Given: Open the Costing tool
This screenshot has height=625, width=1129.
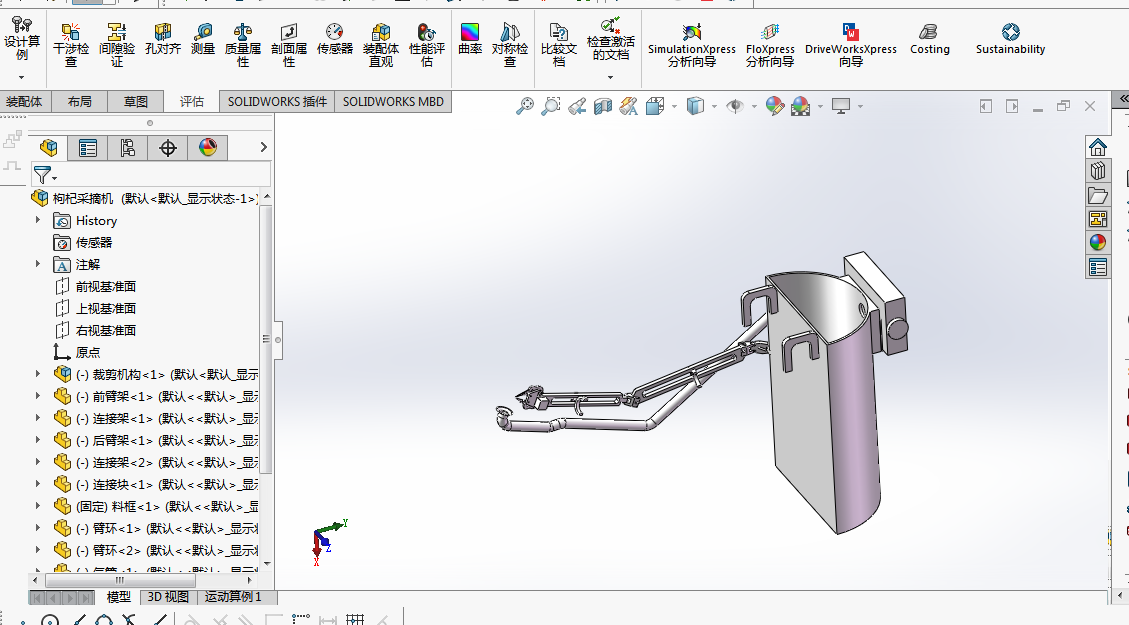Looking at the screenshot, I should pyautogui.click(x=930, y=39).
